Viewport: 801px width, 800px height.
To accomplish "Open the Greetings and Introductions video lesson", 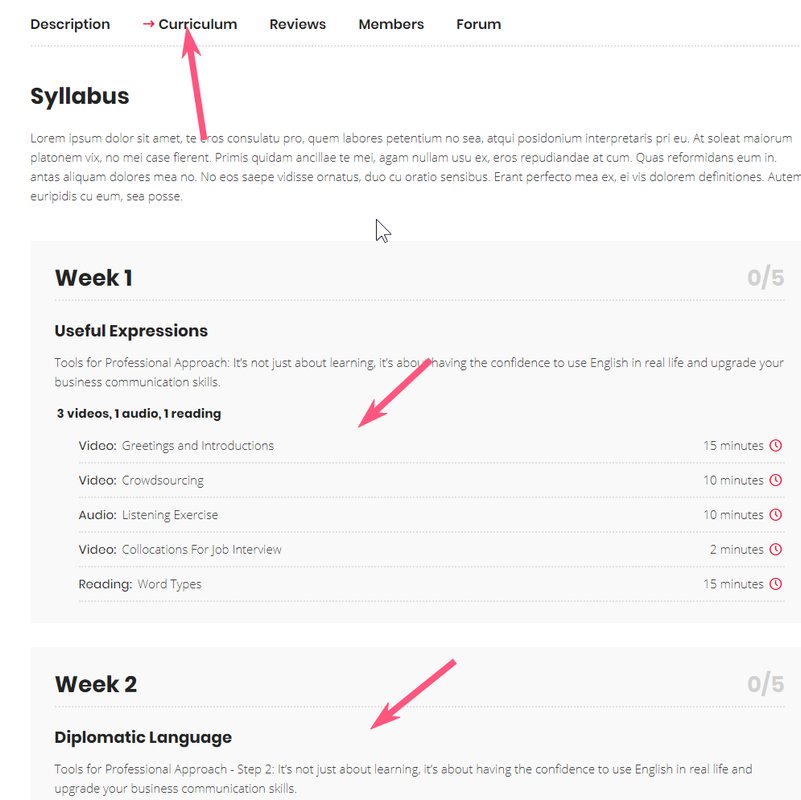I will point(197,445).
